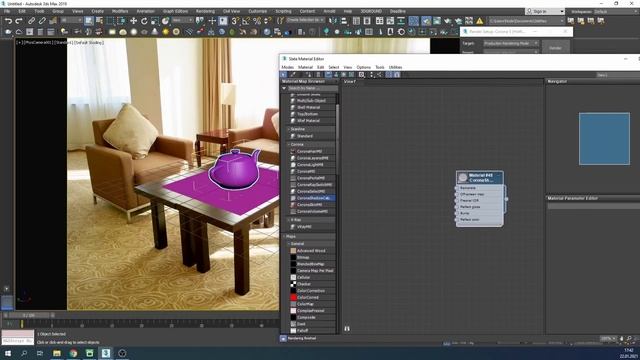Select CoronaShadowCatcher material in browser
This screenshot has width=640, height=360.
pyautogui.click(x=313, y=198)
